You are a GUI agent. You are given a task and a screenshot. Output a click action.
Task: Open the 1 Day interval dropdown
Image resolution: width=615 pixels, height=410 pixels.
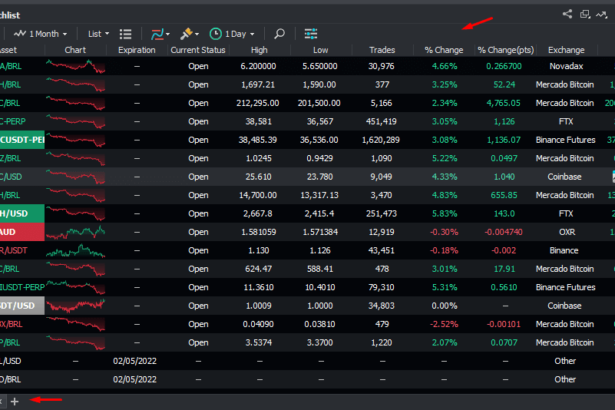240,34
